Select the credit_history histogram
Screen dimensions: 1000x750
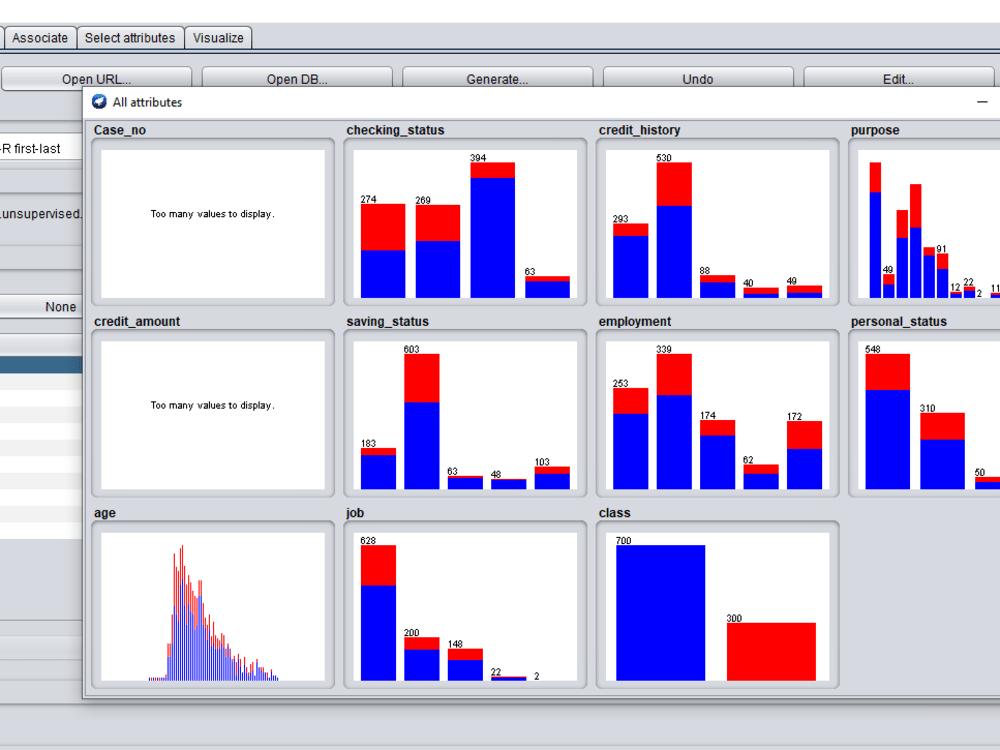(x=717, y=223)
